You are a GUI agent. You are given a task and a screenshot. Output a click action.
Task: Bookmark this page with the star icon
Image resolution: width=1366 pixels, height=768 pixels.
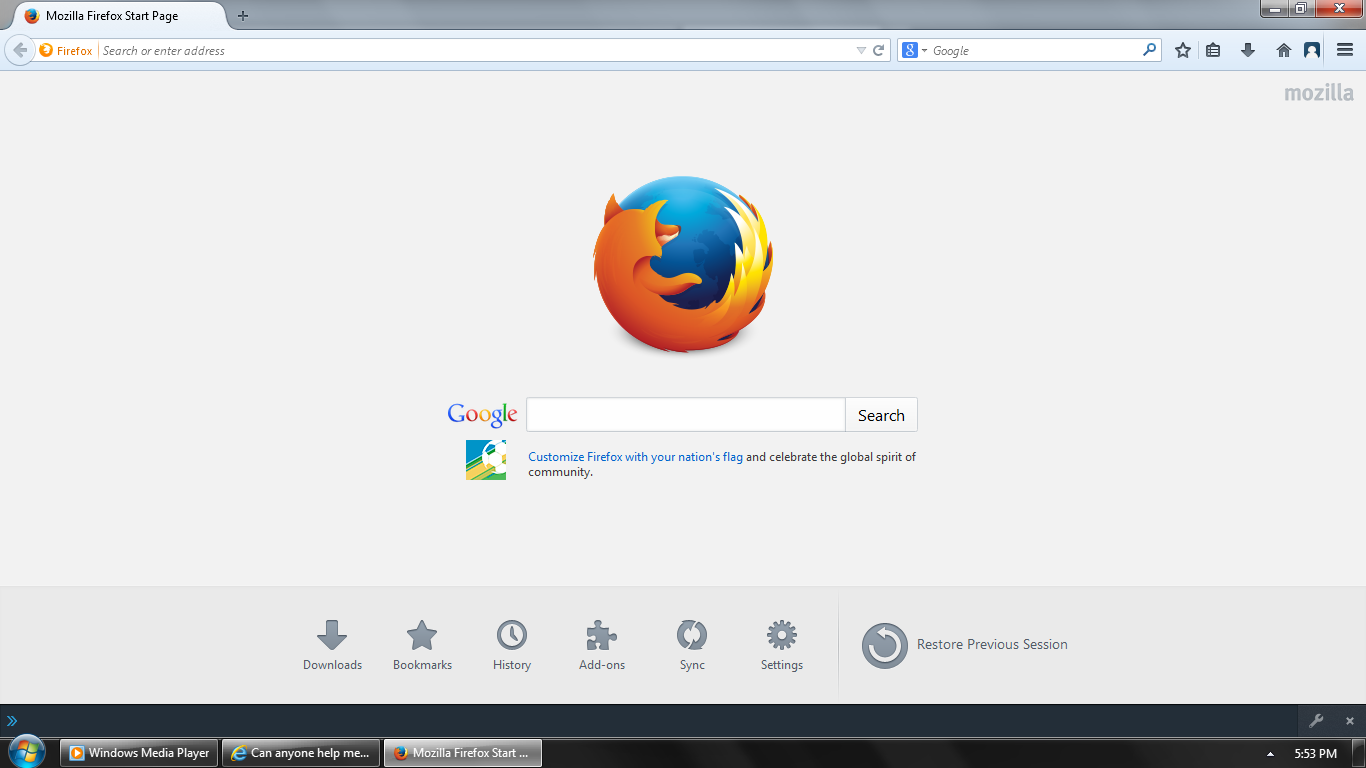click(1183, 50)
